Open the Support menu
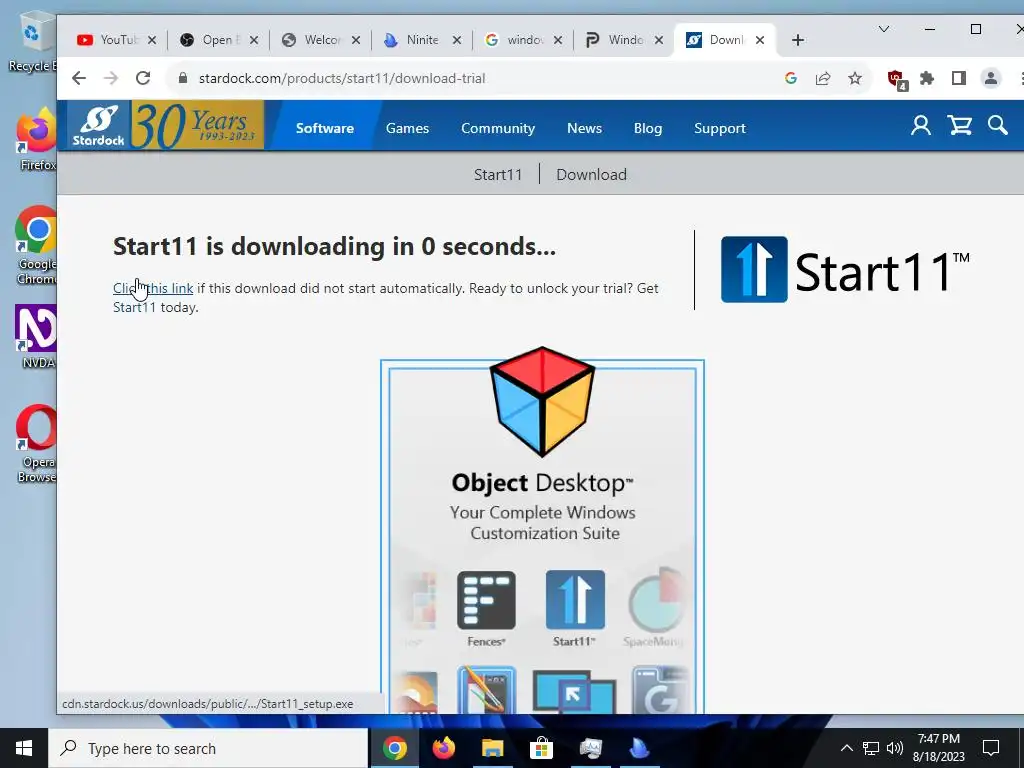The image size is (1024, 768). (x=720, y=128)
